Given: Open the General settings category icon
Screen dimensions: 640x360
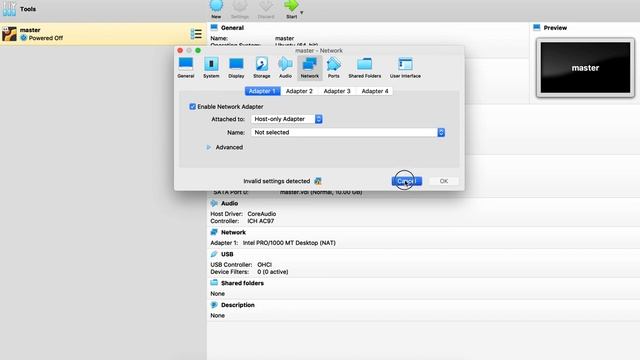Looking at the screenshot, I should coord(186,68).
